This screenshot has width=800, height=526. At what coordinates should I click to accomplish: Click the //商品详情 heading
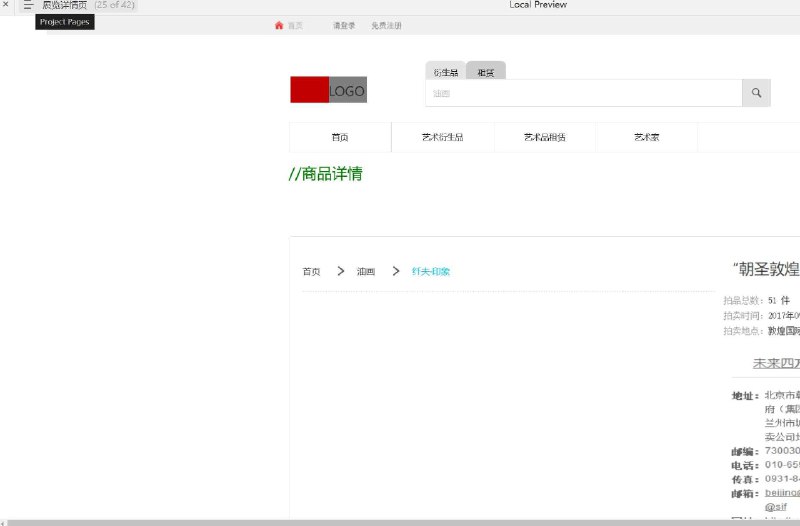click(326, 174)
